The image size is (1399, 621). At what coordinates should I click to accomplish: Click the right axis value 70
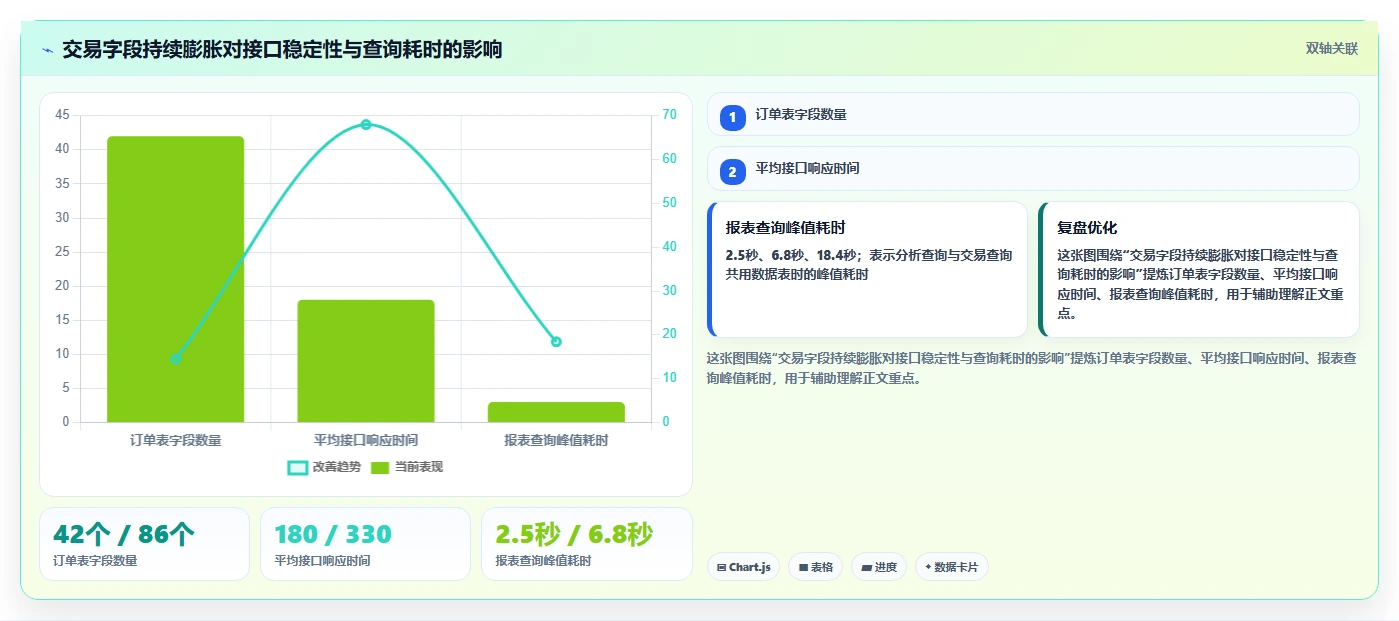click(669, 115)
